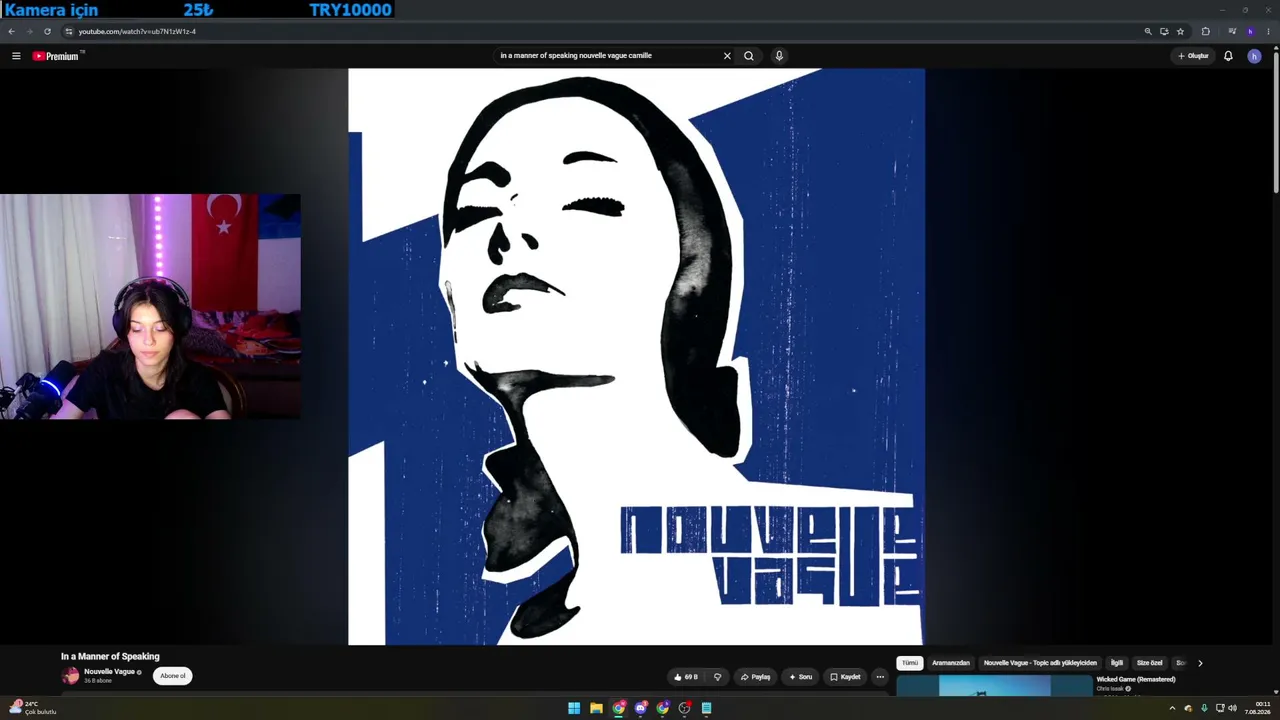Viewport: 1280px width, 720px height.
Task: Open File Explorer from the taskbar
Action: coord(596,708)
